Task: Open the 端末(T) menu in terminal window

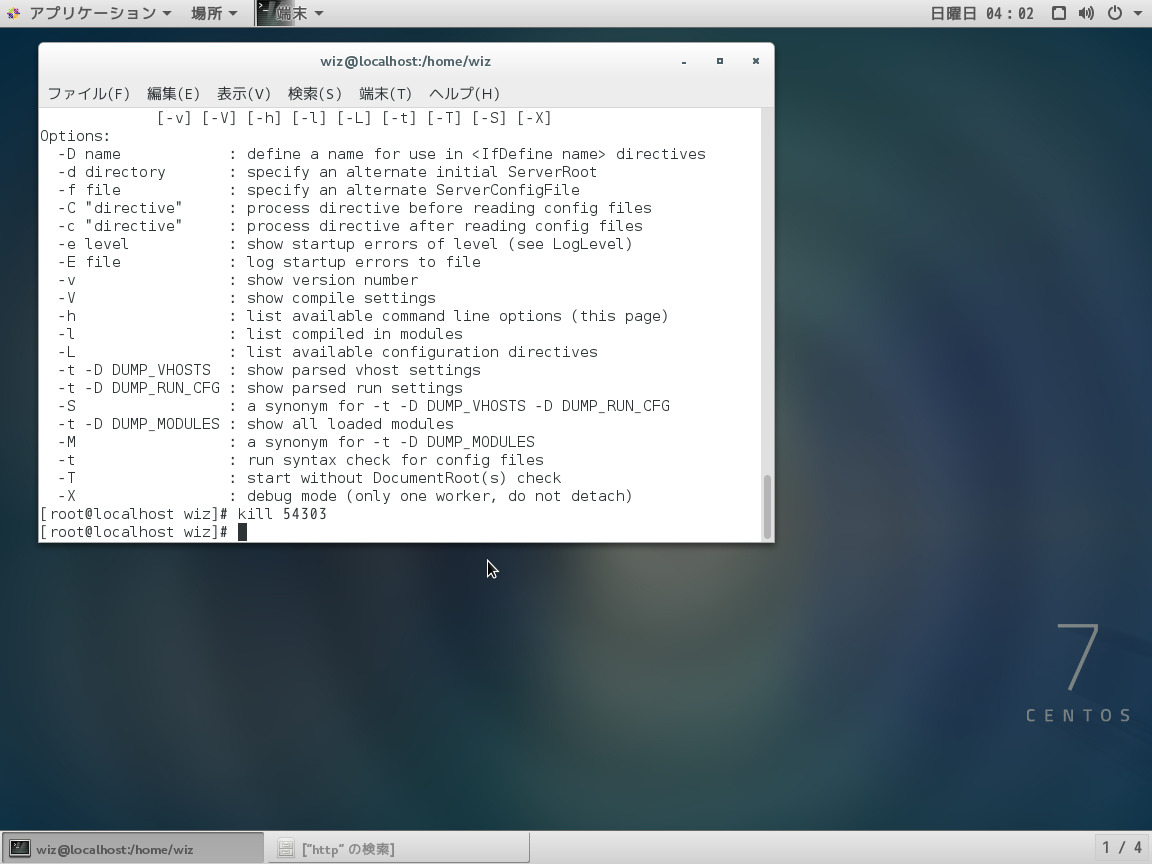Action: coord(386,94)
